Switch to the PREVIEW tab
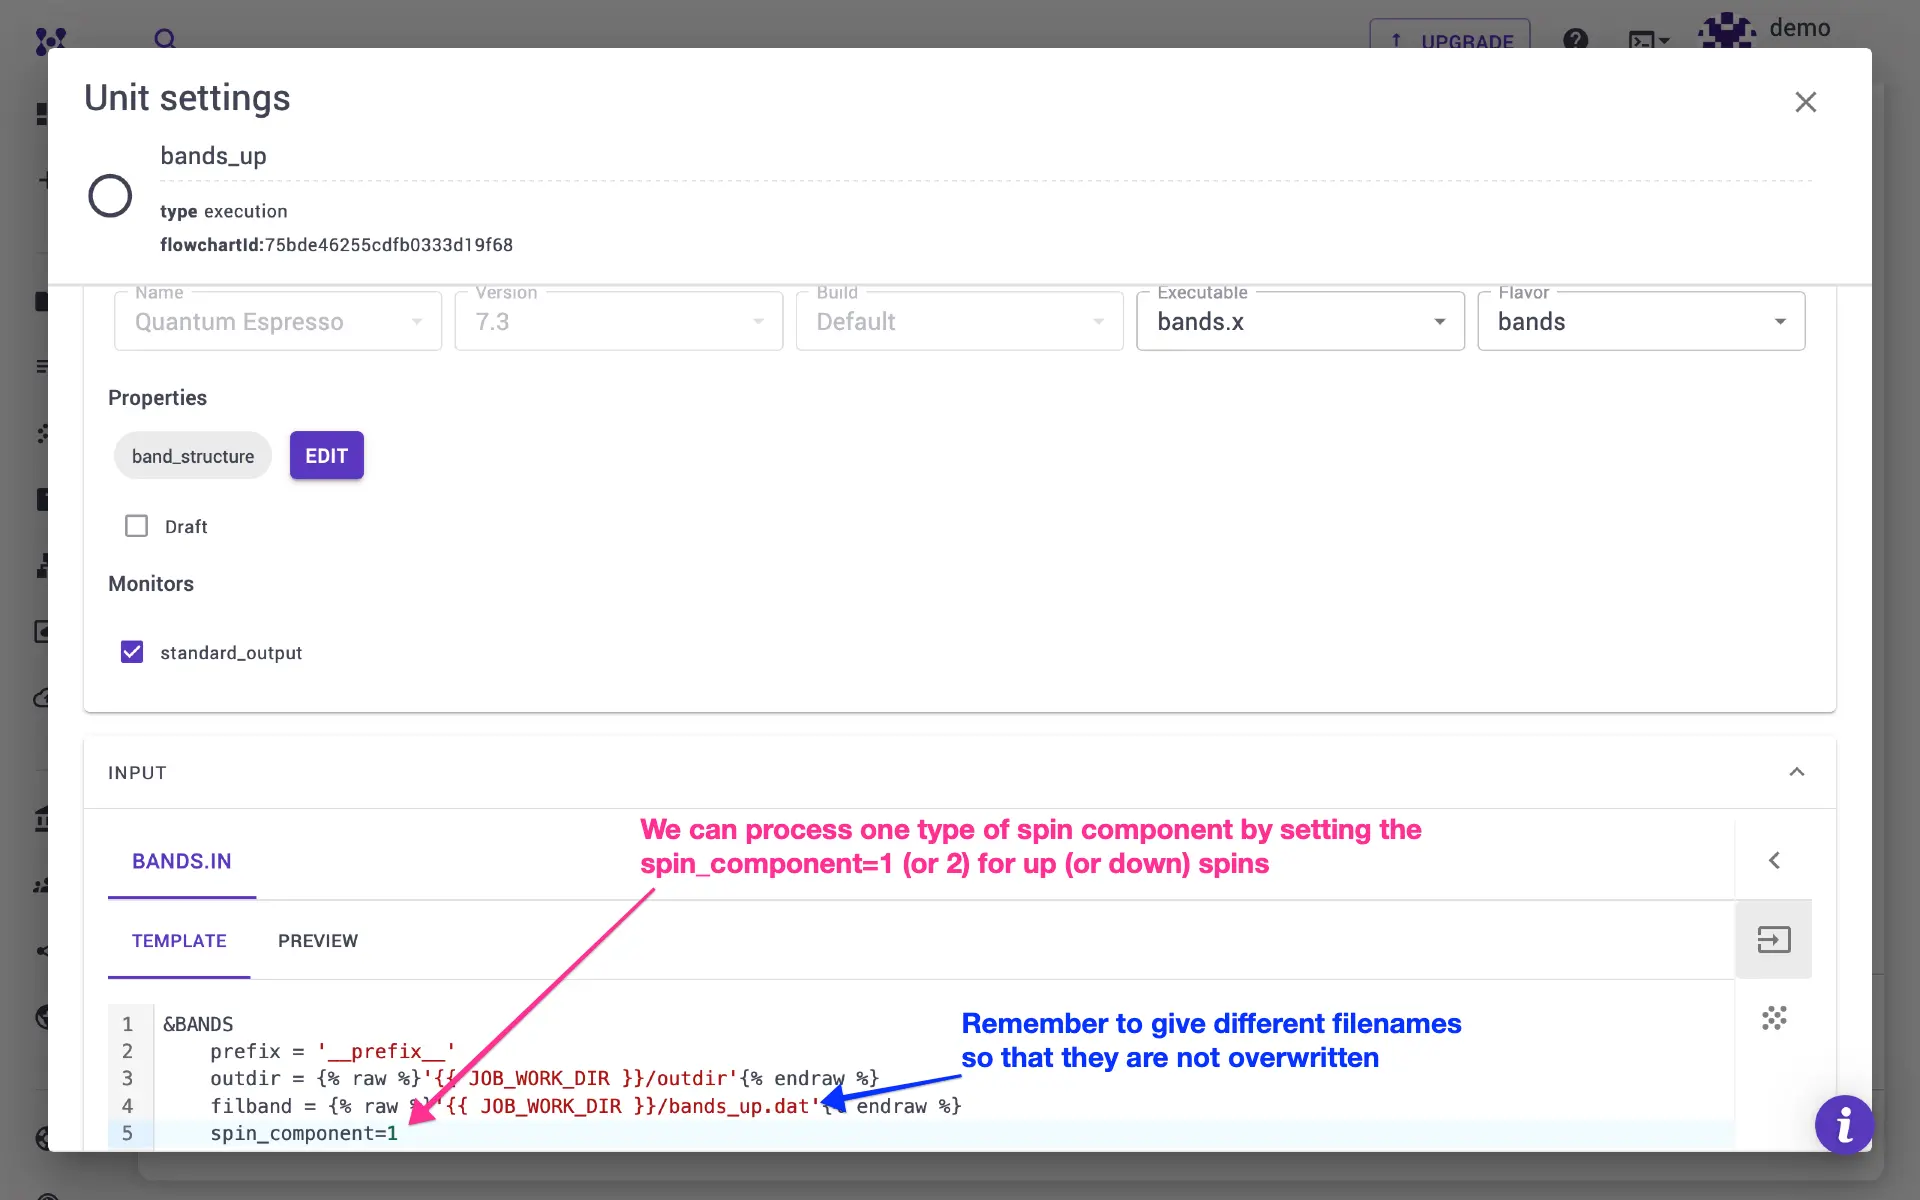The height and width of the screenshot is (1200, 1920). [x=318, y=941]
